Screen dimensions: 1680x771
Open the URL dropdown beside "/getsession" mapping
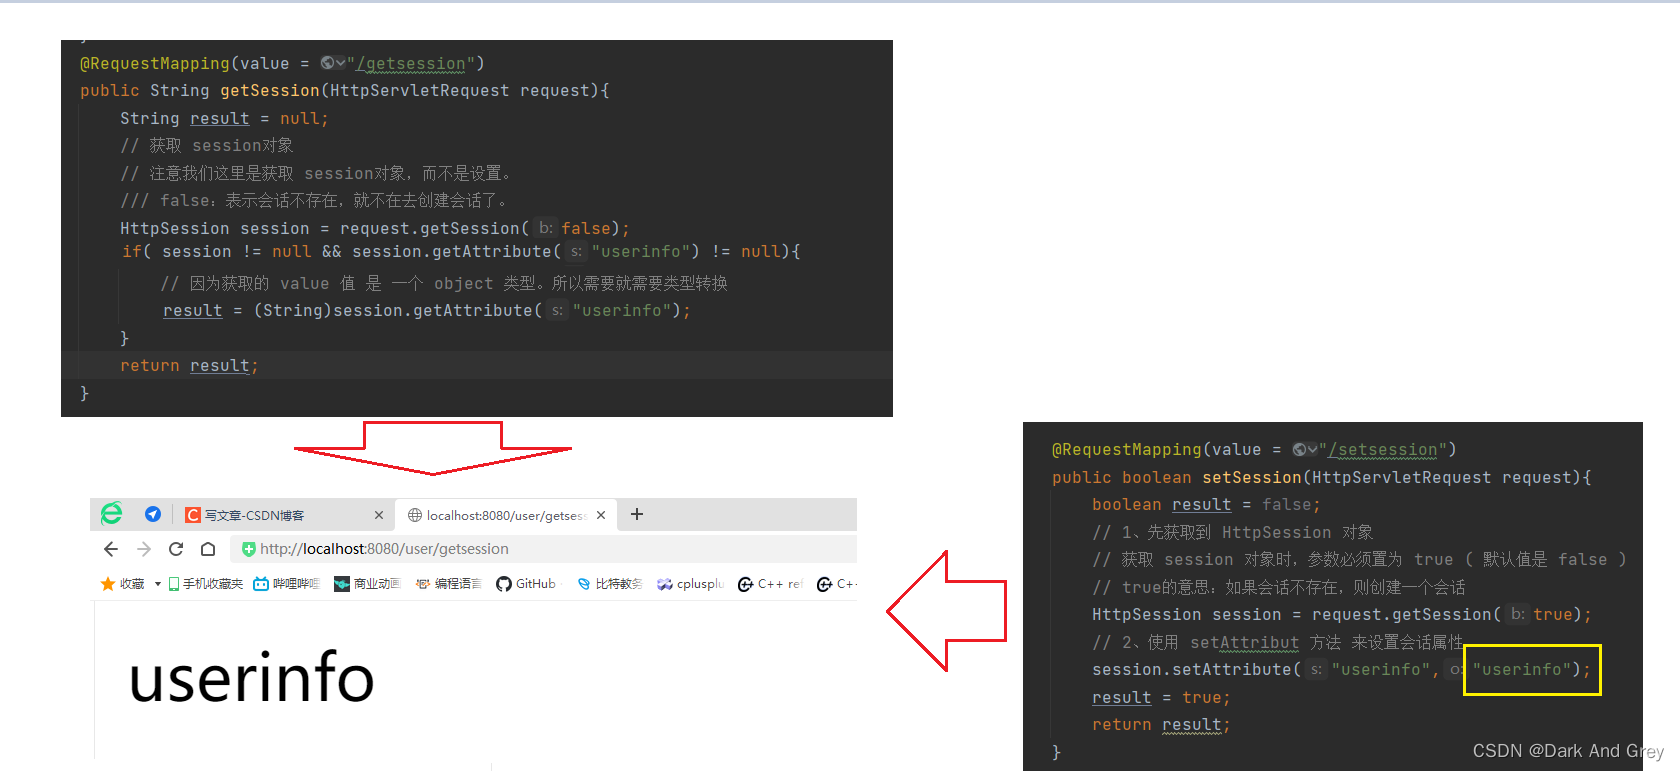tap(334, 63)
